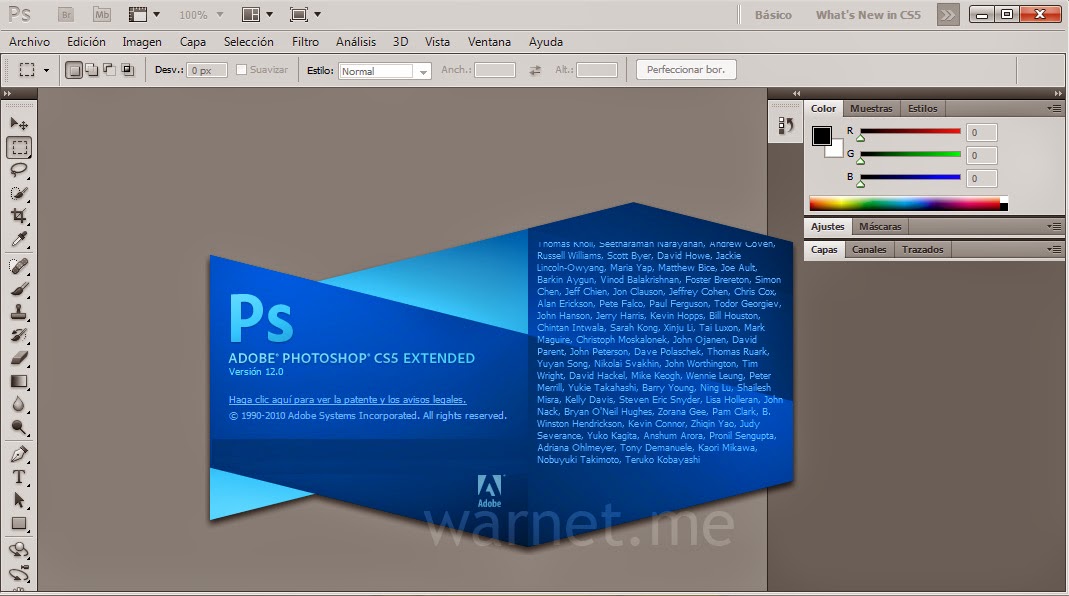Open the Estilo dropdown showing Normal
The height and width of the screenshot is (596, 1069).
(385, 70)
